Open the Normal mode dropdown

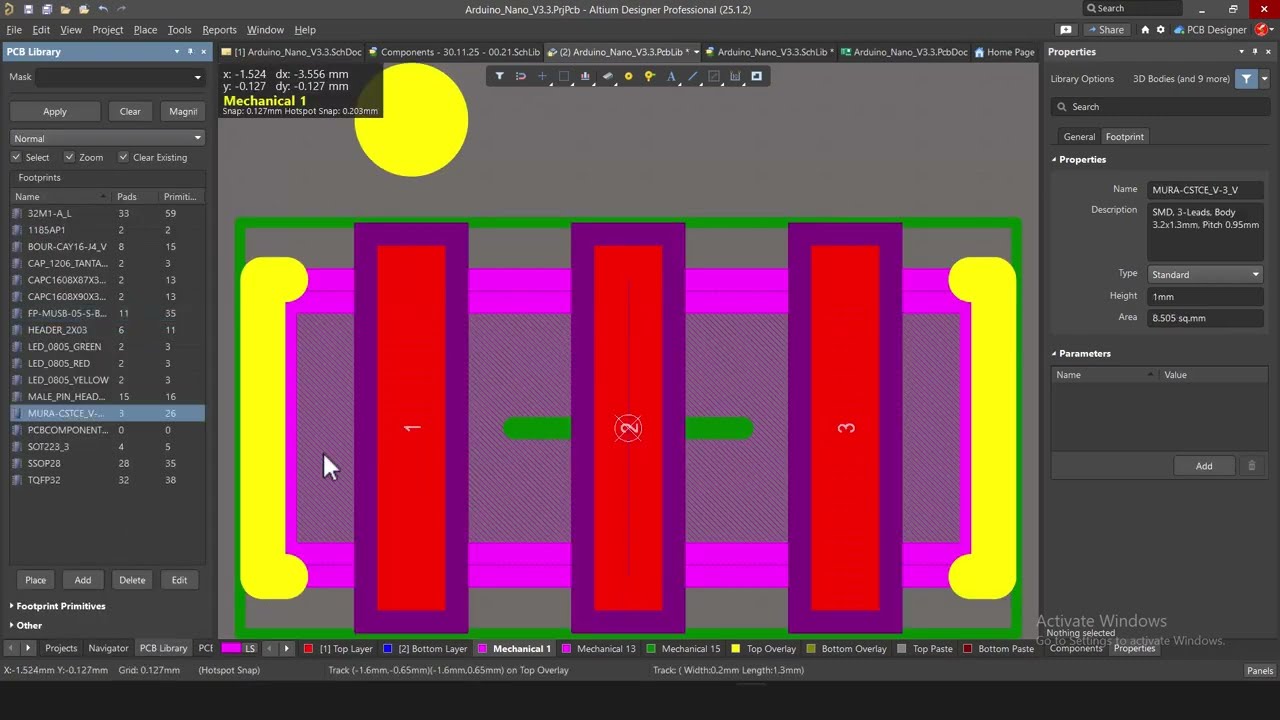[107, 138]
